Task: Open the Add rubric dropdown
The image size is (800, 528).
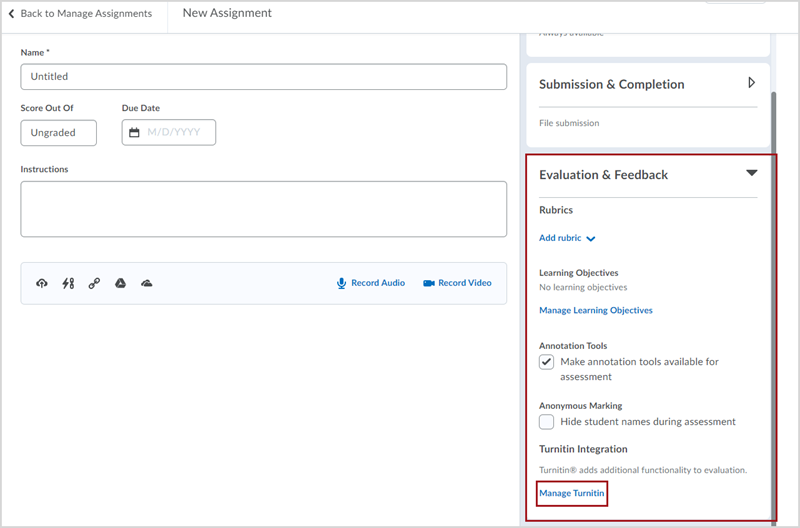Action: 567,238
